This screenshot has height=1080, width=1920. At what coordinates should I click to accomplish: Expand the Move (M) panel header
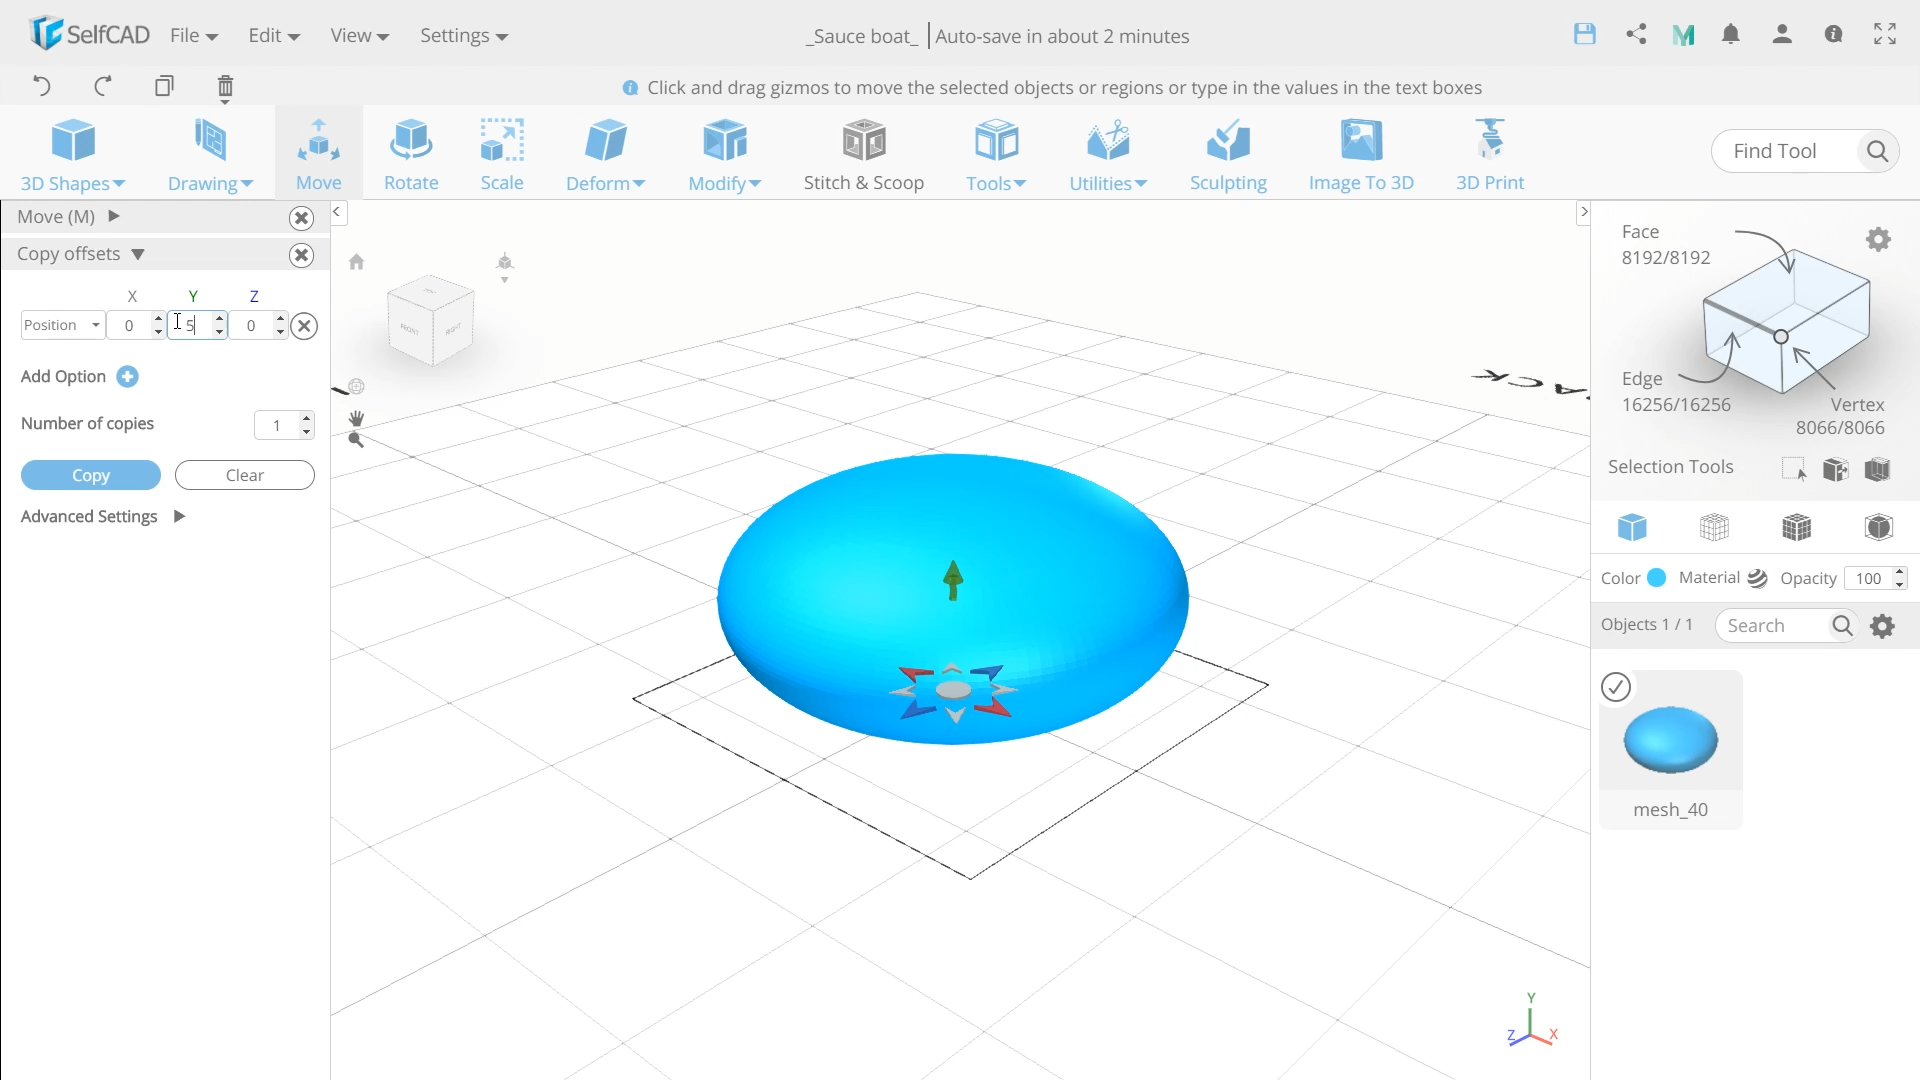click(x=68, y=217)
